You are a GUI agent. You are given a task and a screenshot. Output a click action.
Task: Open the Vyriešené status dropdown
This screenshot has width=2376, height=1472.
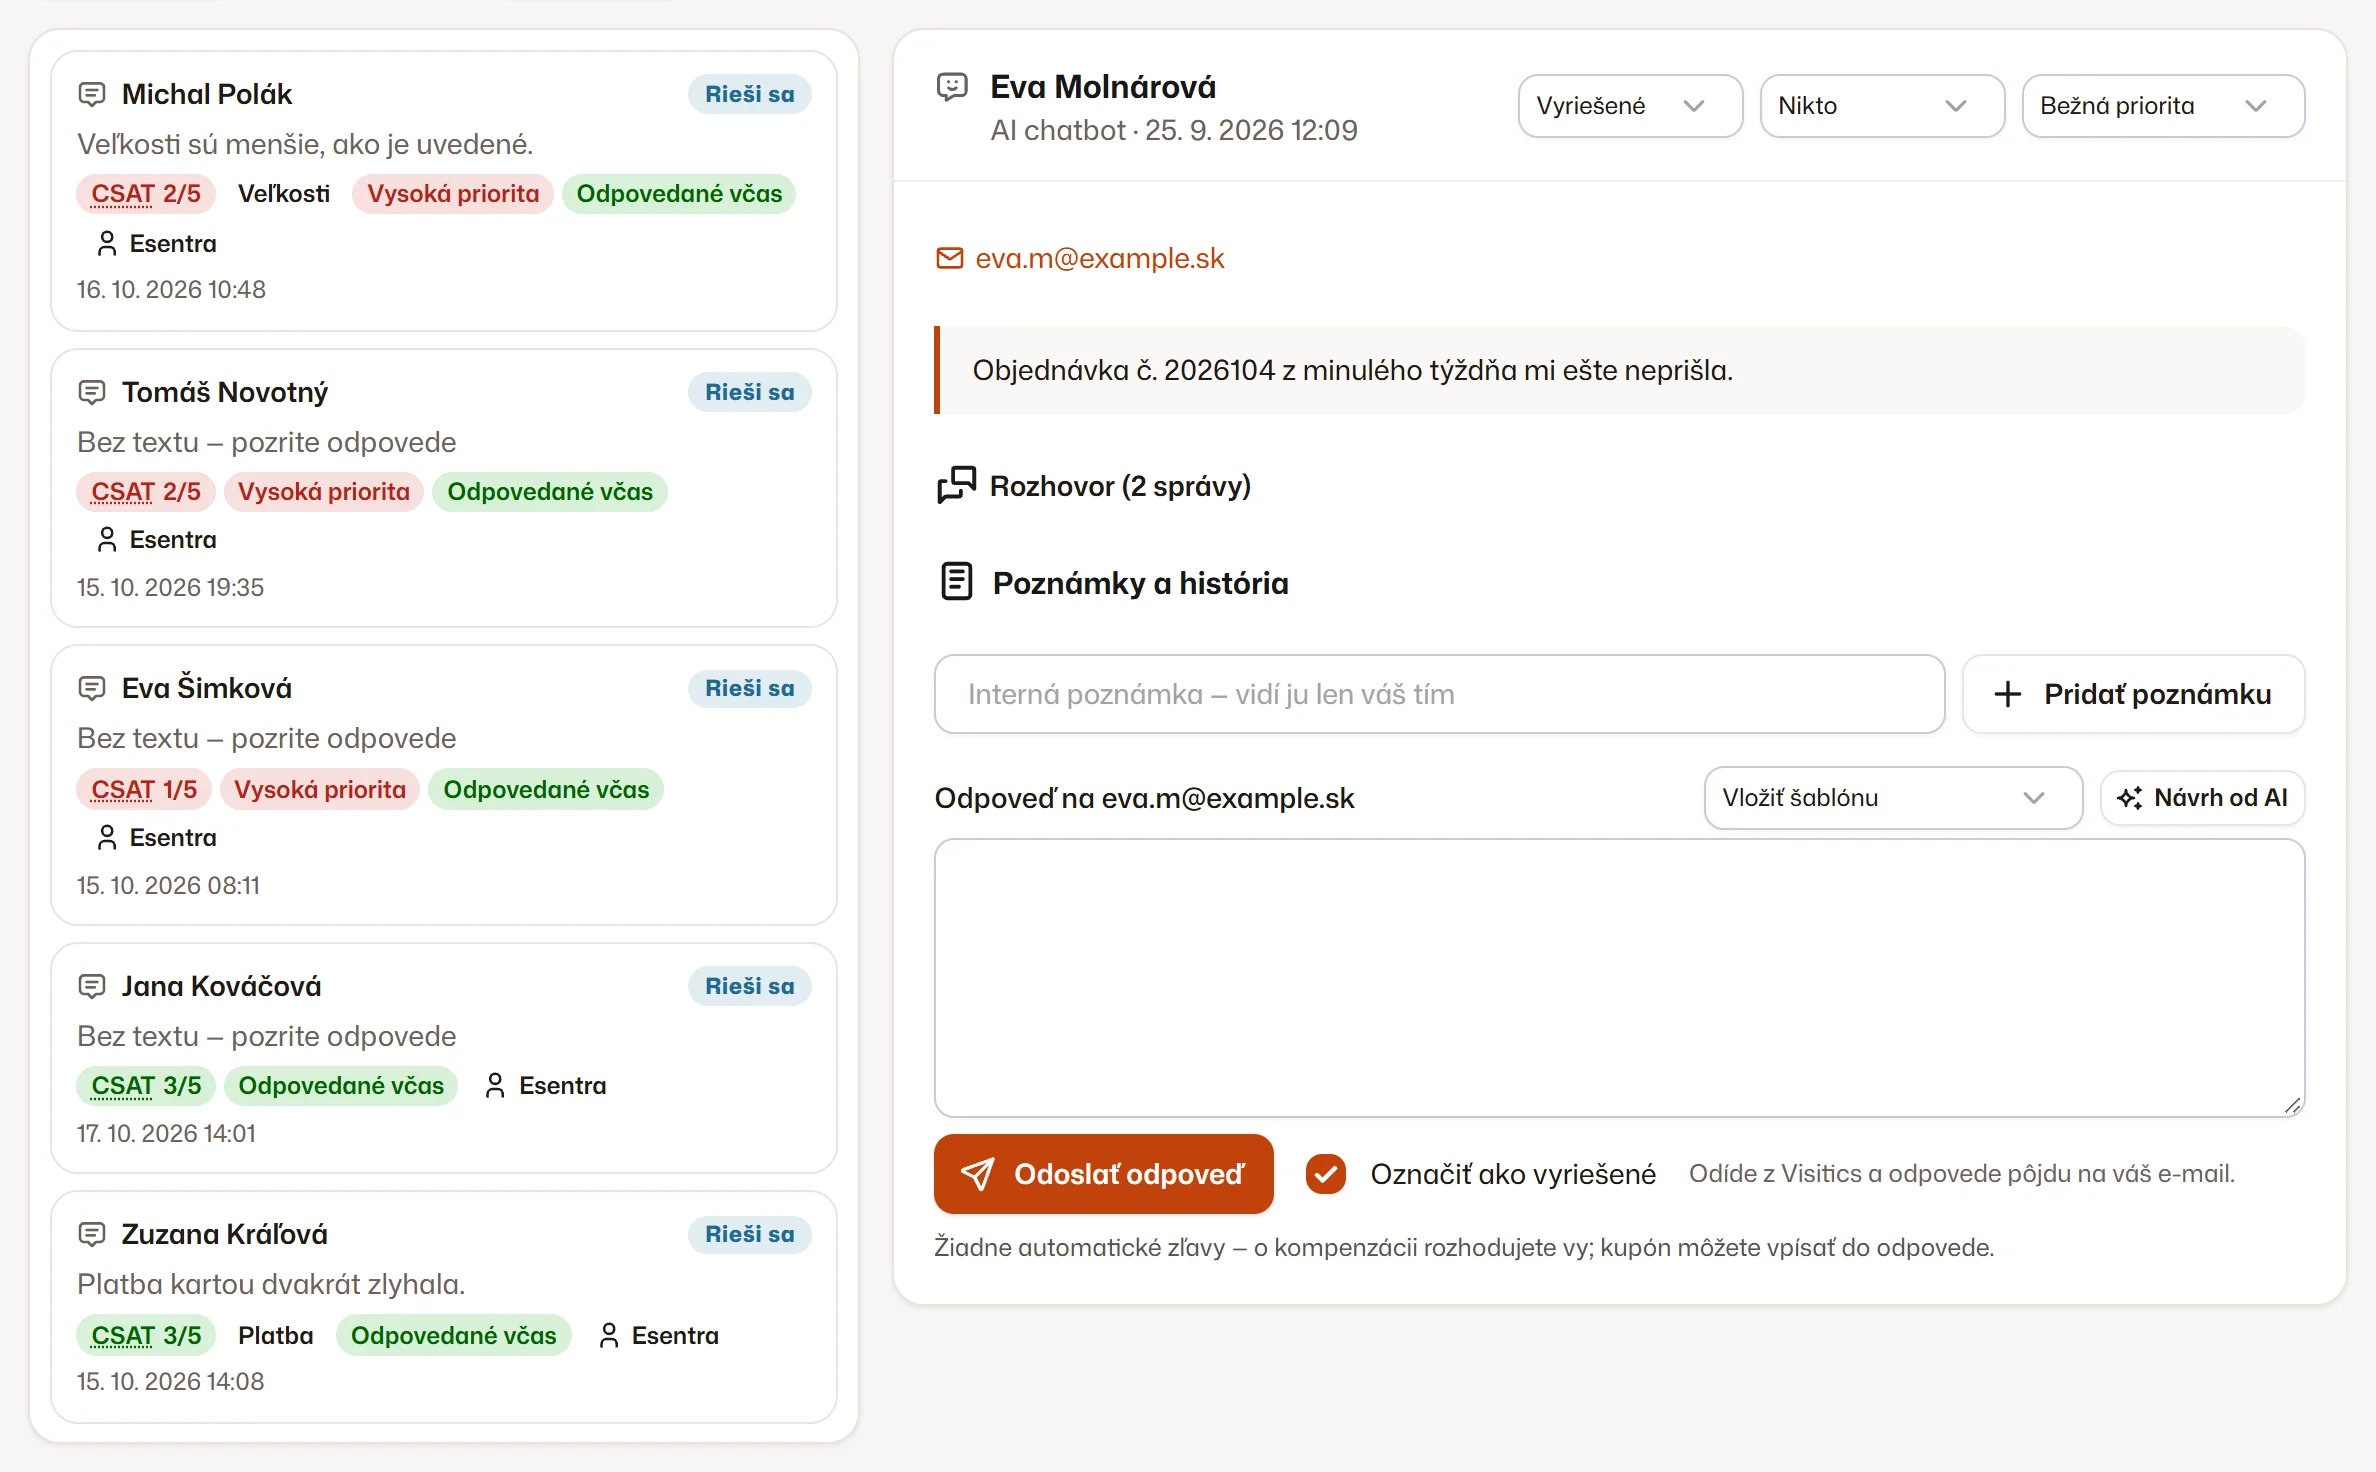click(x=1630, y=106)
